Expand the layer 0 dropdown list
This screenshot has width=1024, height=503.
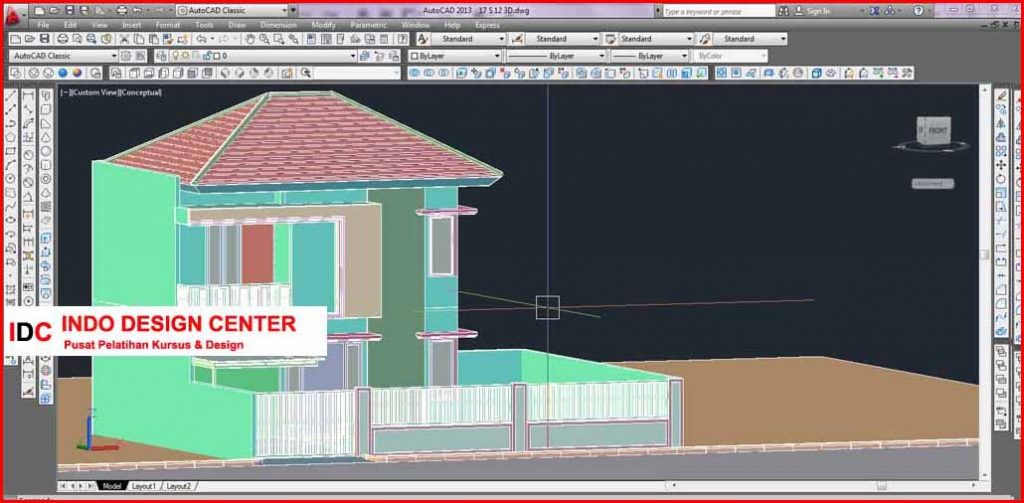click(353, 56)
